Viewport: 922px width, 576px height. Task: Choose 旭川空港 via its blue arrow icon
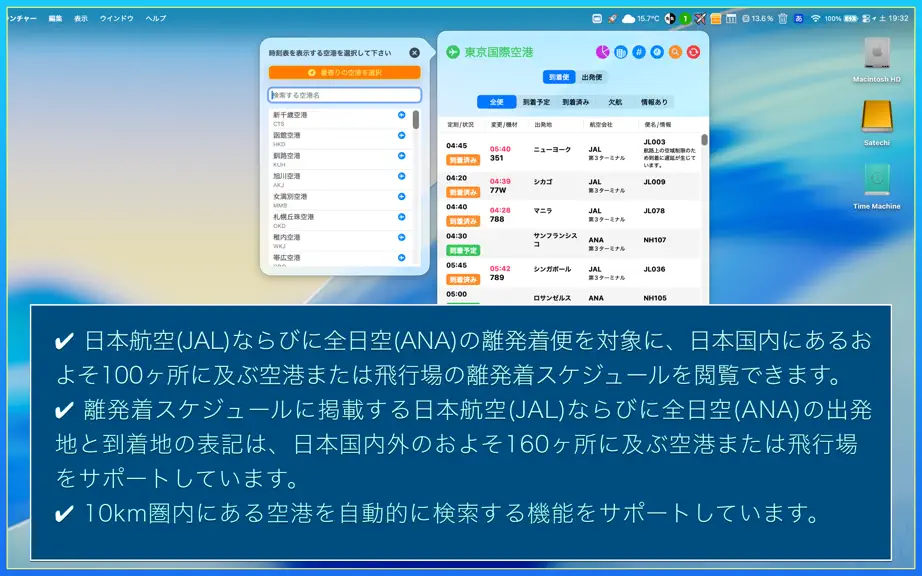tap(402, 176)
